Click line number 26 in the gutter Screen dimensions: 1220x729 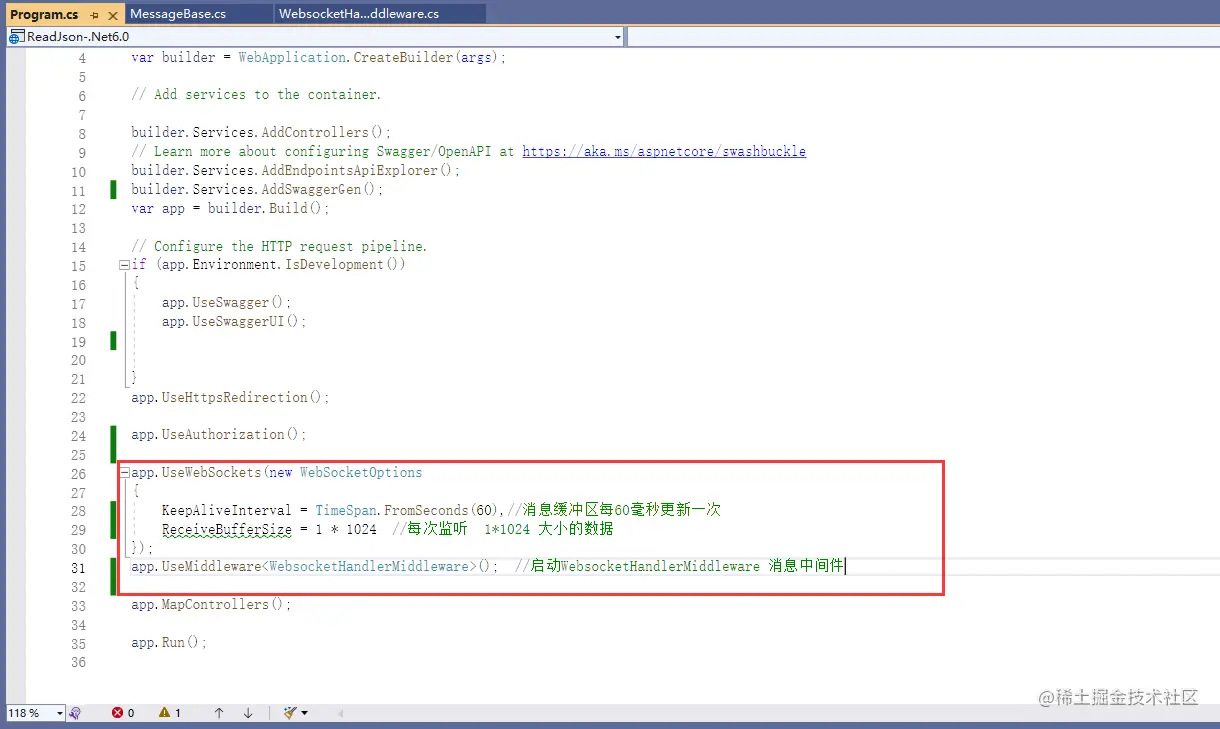[78, 473]
